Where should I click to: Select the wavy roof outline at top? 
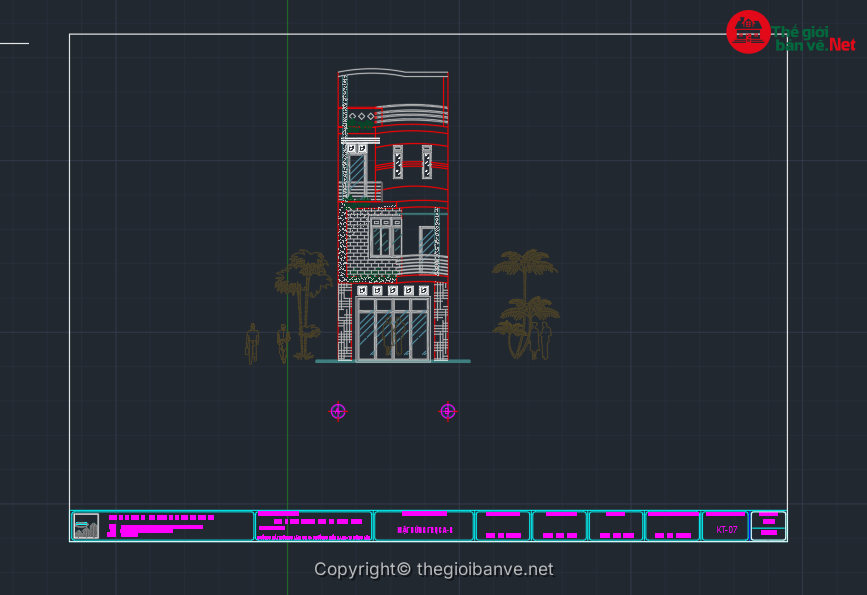coord(392,75)
